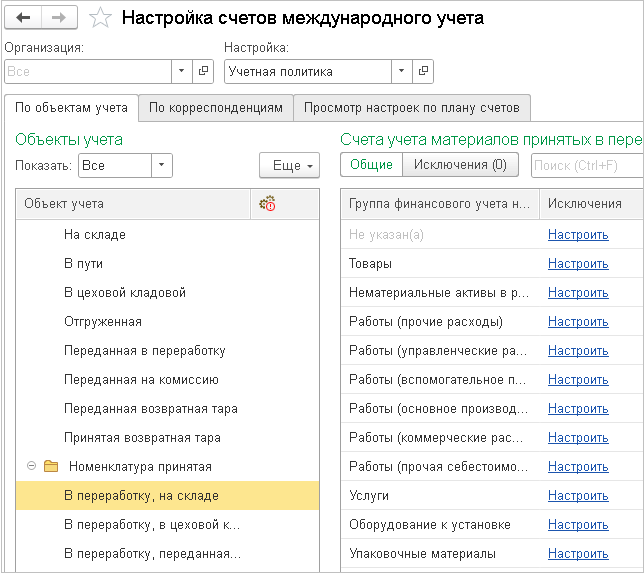
Task: Open Просмотр настроек по плану счетов tab
Action: 412,108
